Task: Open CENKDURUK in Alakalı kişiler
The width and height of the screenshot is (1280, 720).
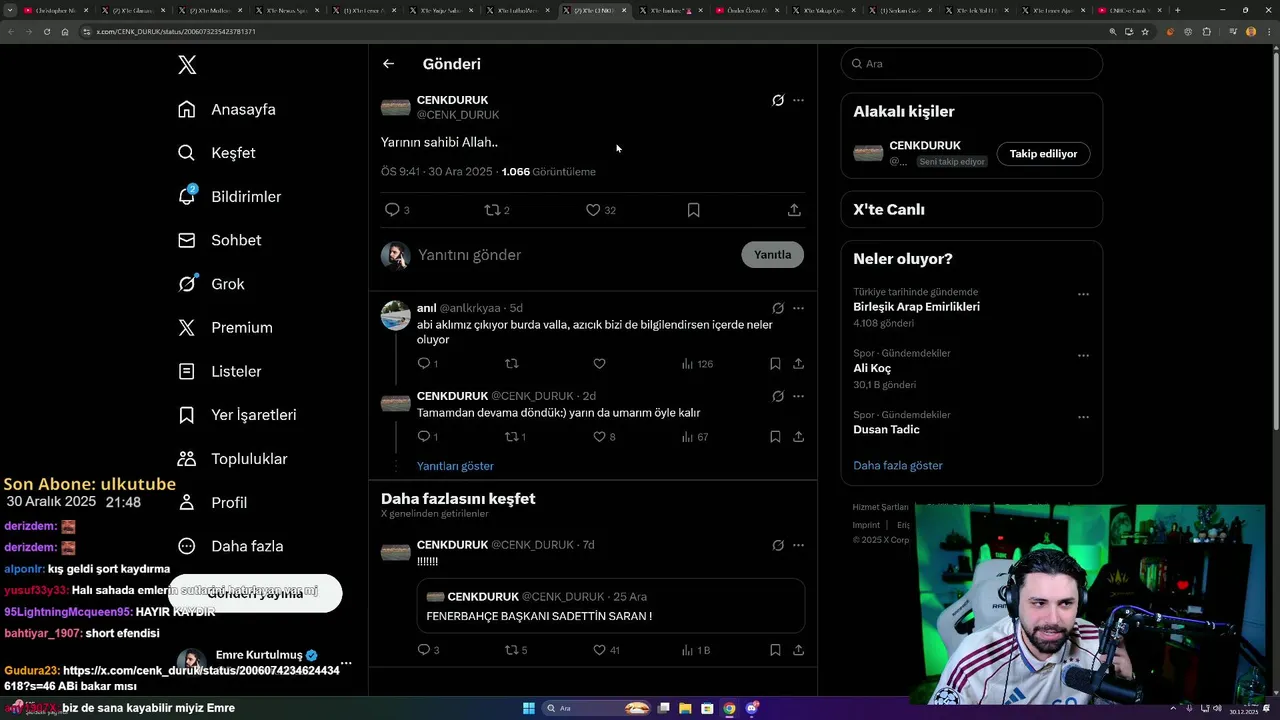Action: [925, 146]
